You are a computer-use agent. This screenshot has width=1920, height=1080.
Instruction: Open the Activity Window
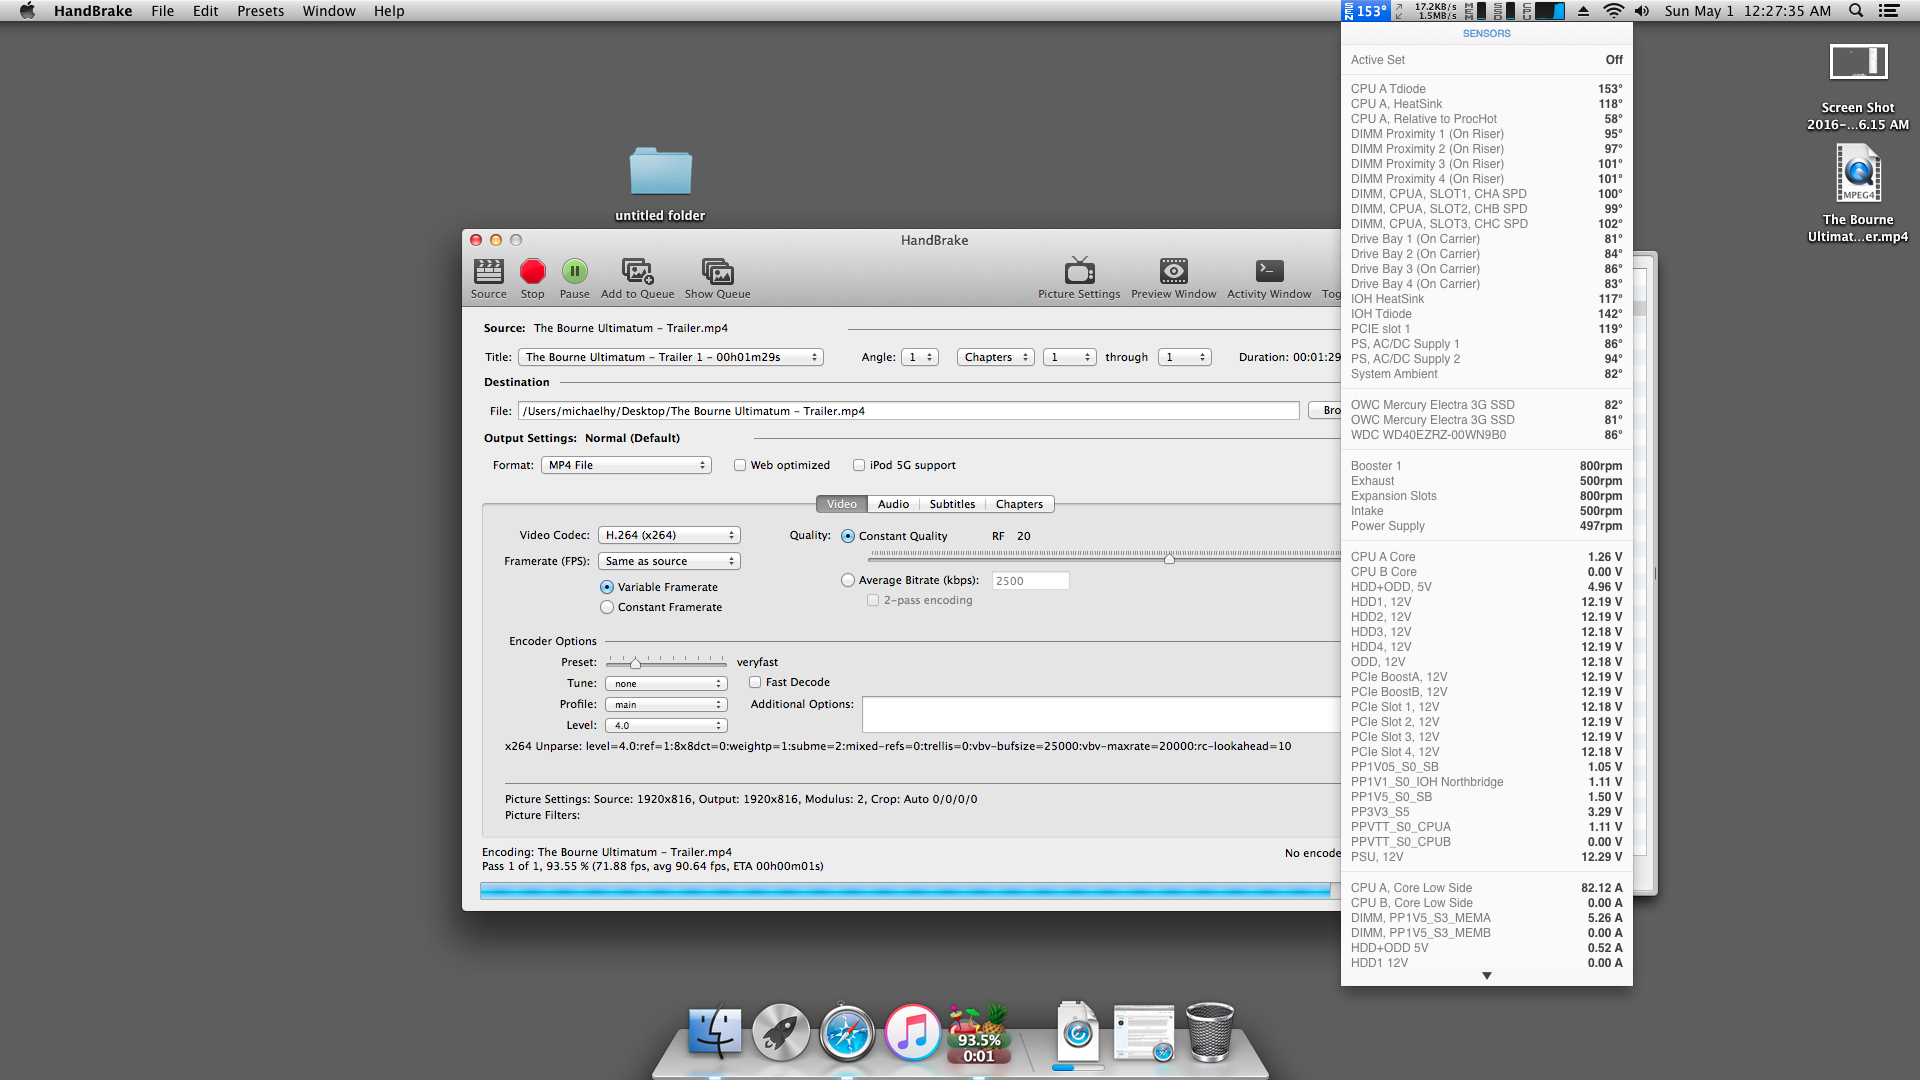1269,278
